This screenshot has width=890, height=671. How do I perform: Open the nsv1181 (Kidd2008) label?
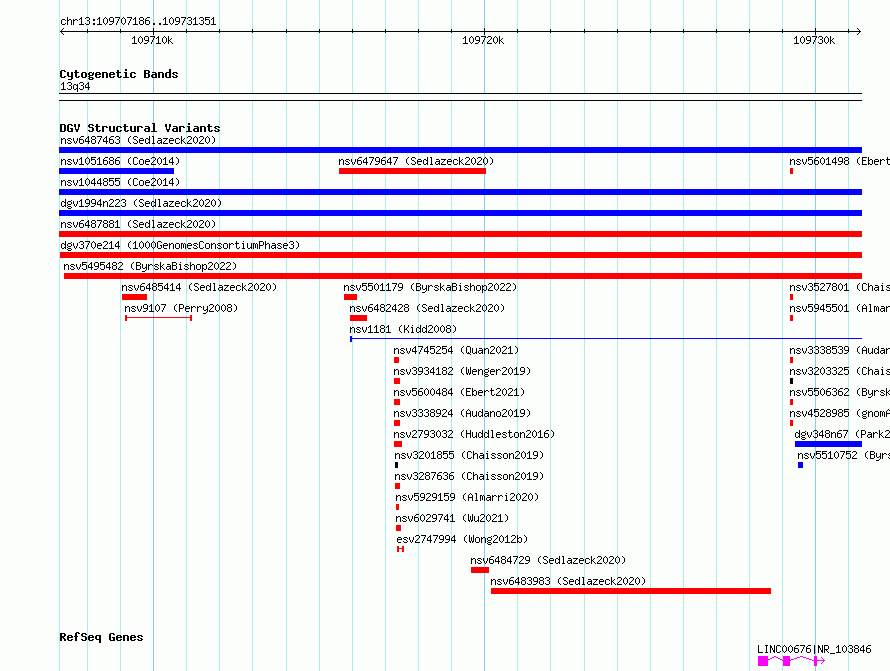[x=403, y=329]
